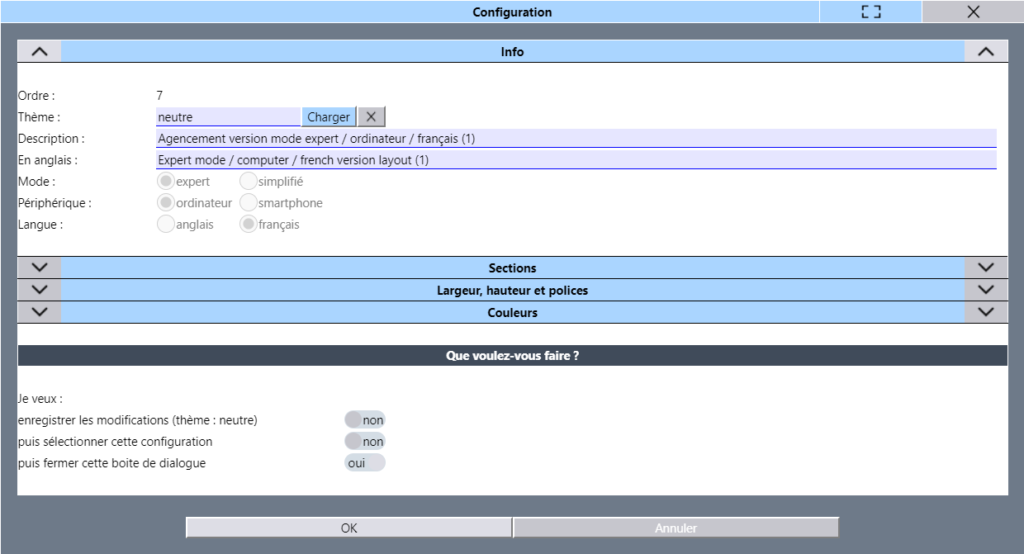1024x554 pixels.
Task: Open the Couleurs section header
Action: (x=512, y=312)
